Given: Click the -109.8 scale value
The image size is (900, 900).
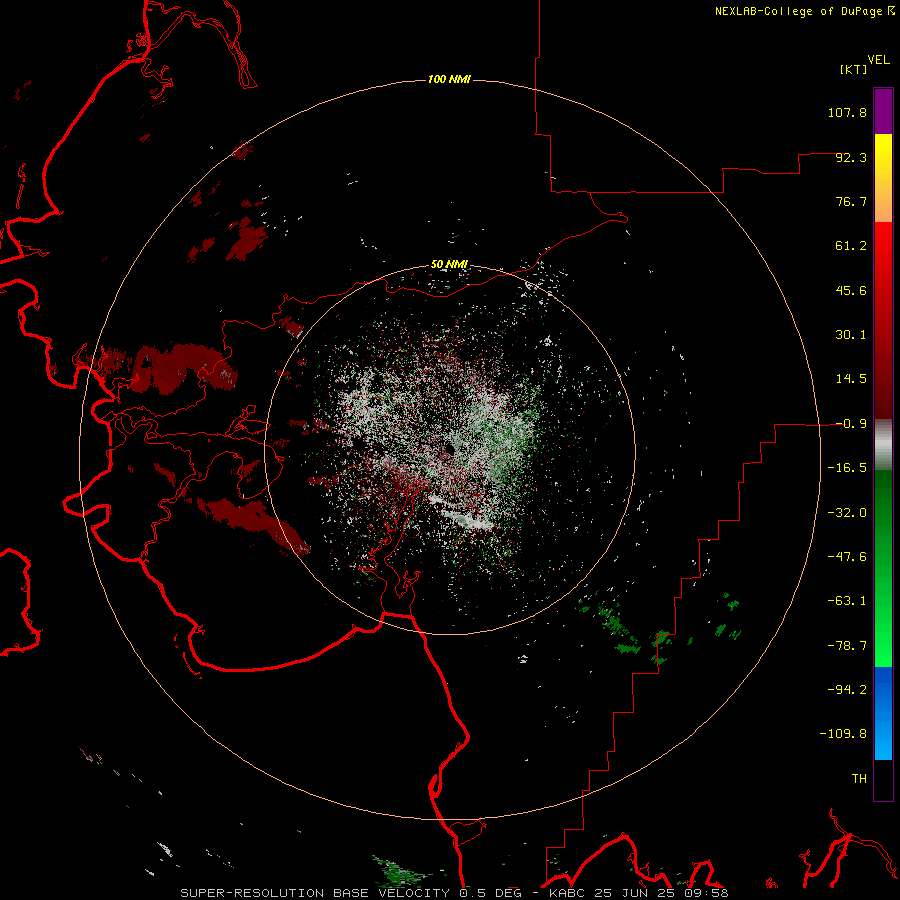Looking at the screenshot, I should click(x=843, y=734).
